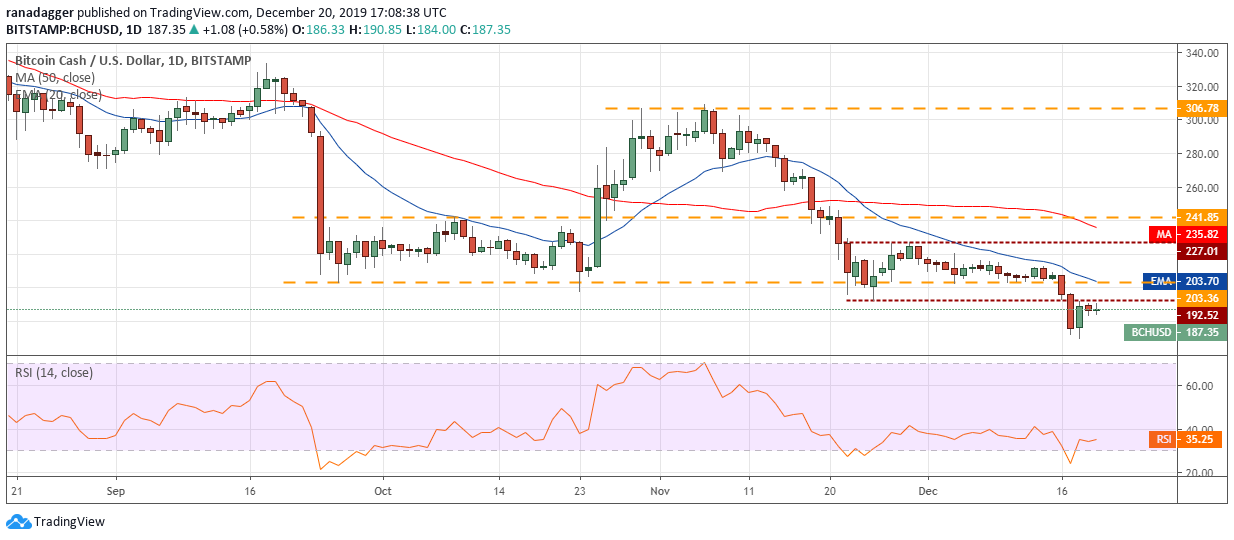Click the 60.00 RSI axis label
Screen dimensions: 1234x540
click(x=1199, y=386)
